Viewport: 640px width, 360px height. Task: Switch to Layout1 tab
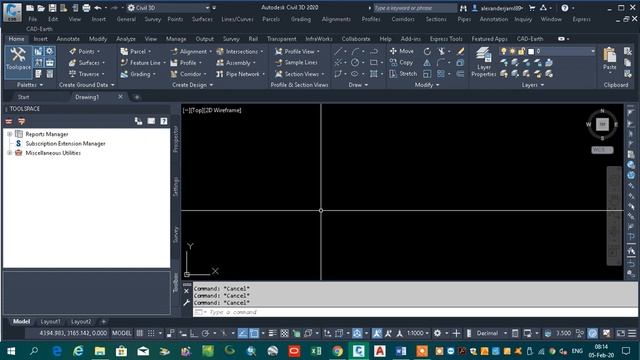coord(51,322)
